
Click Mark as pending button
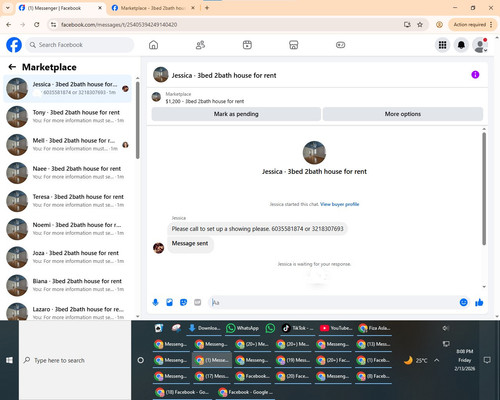pyautogui.click(x=236, y=114)
